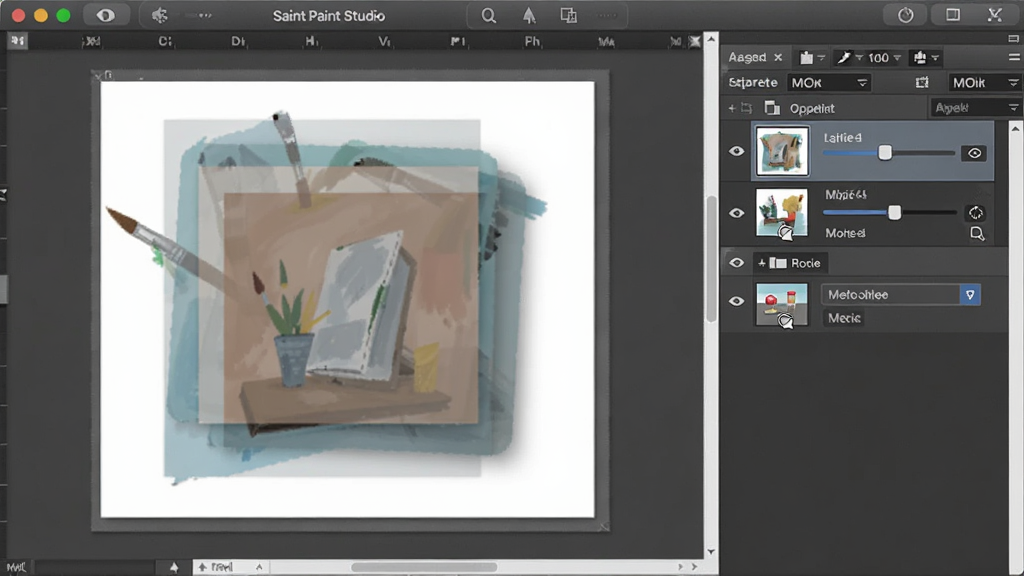Click the Stjarete label

[x=753, y=83]
